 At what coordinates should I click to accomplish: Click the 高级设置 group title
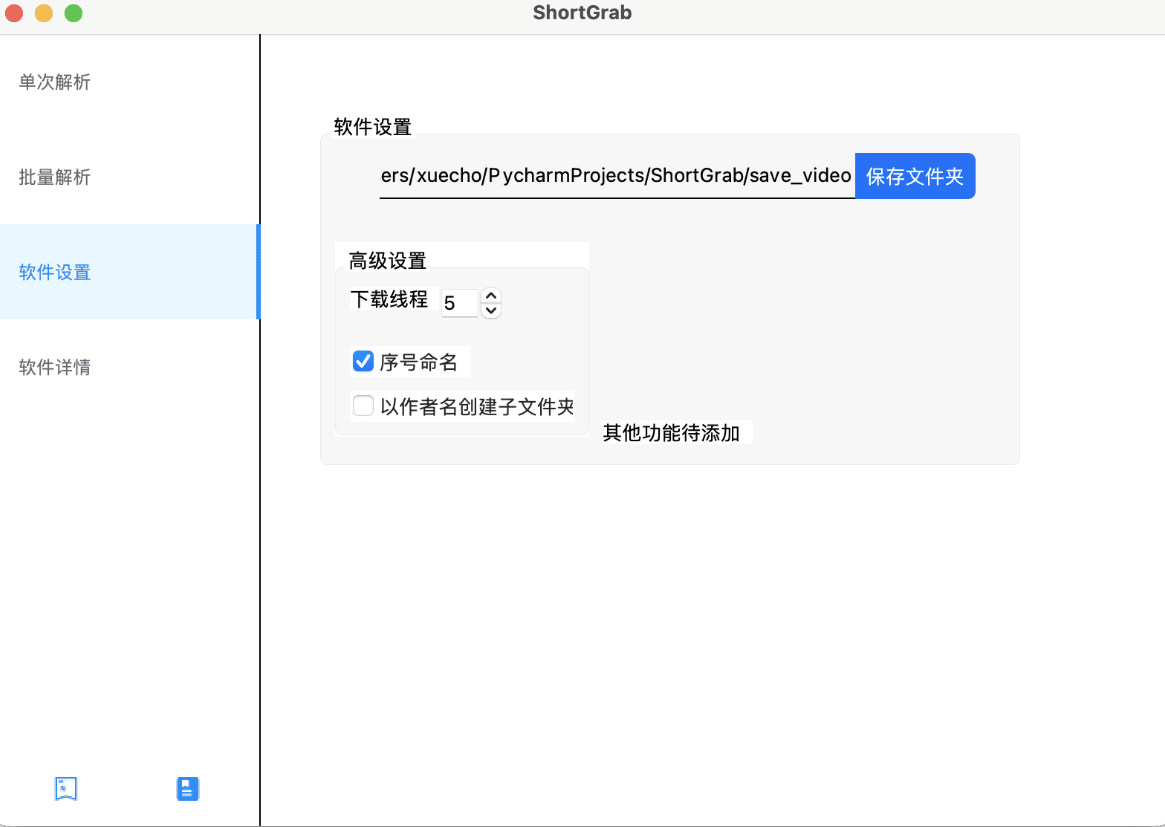387,261
